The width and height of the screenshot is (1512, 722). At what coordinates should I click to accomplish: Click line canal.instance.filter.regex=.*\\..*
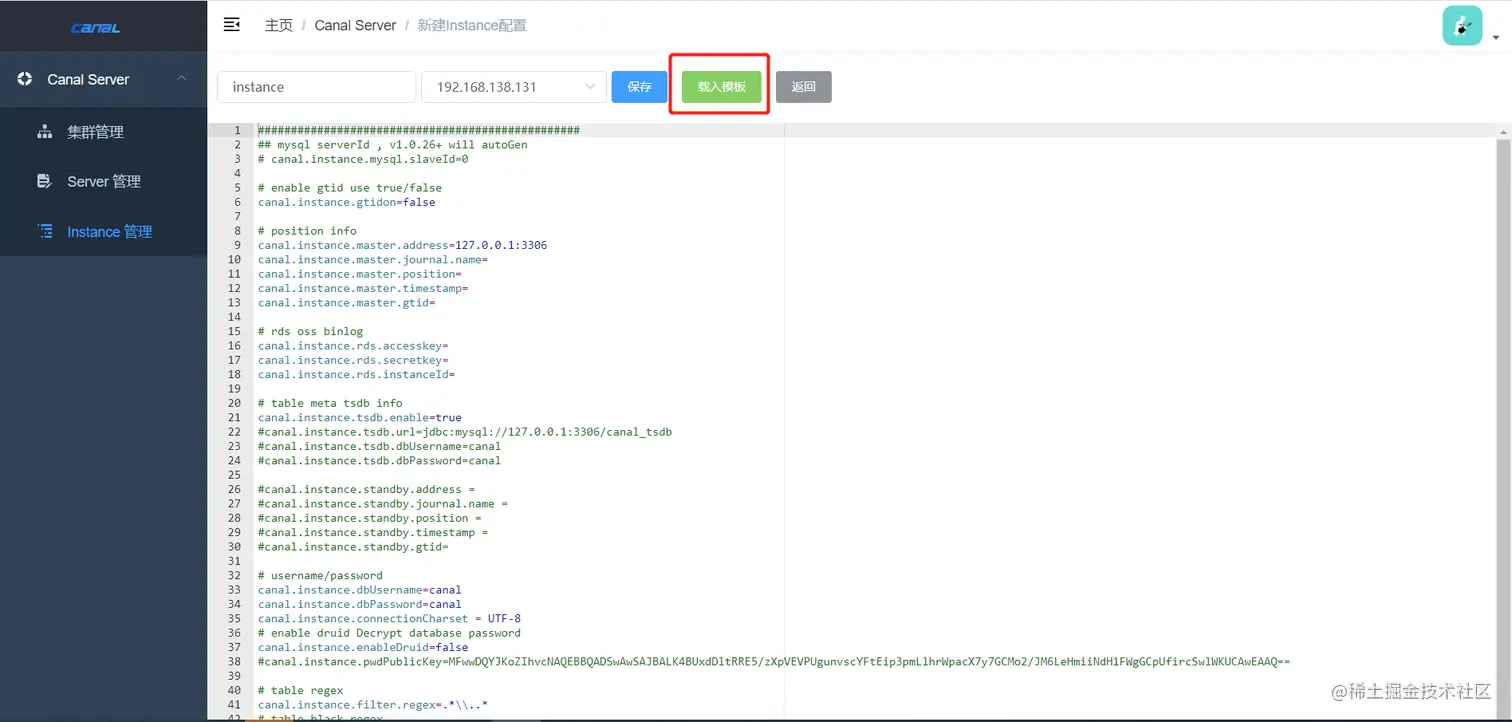coord(372,705)
